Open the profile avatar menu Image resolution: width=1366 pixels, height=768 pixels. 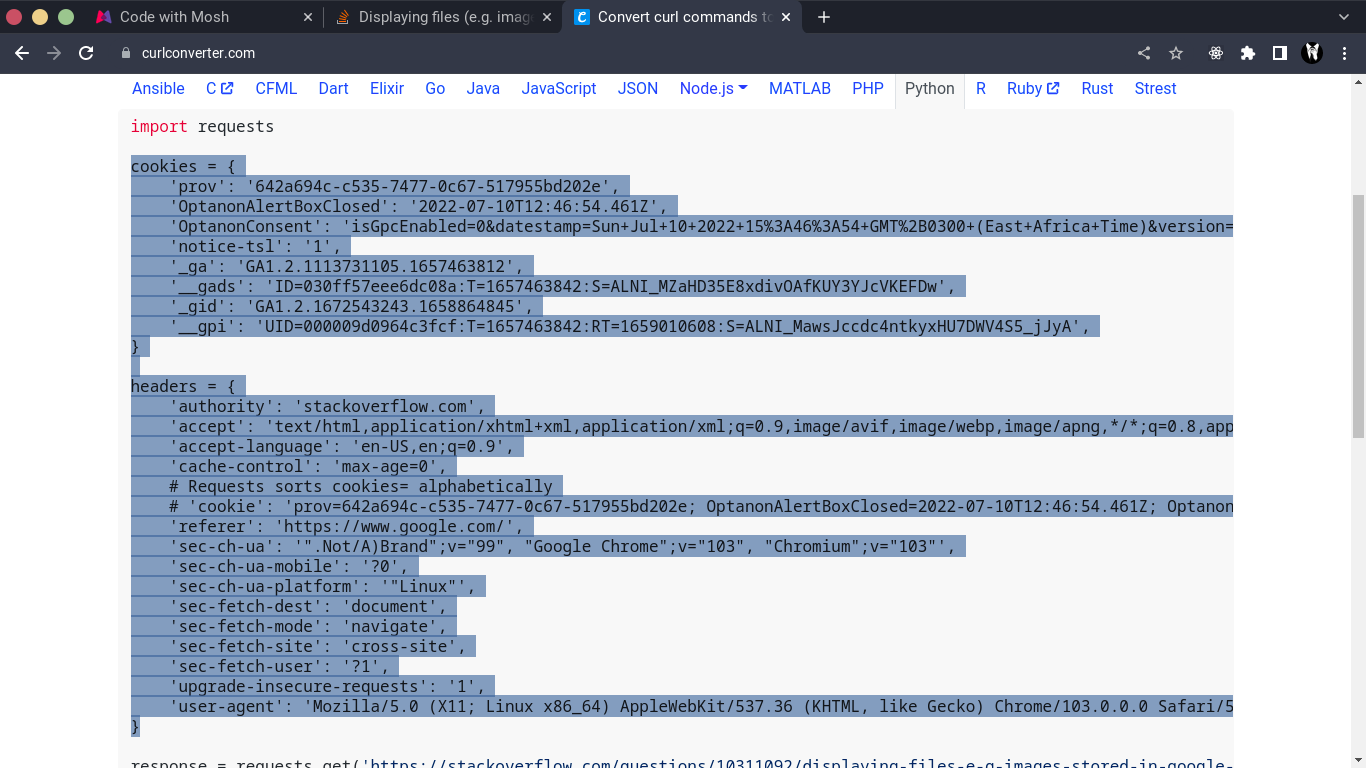tap(1312, 53)
